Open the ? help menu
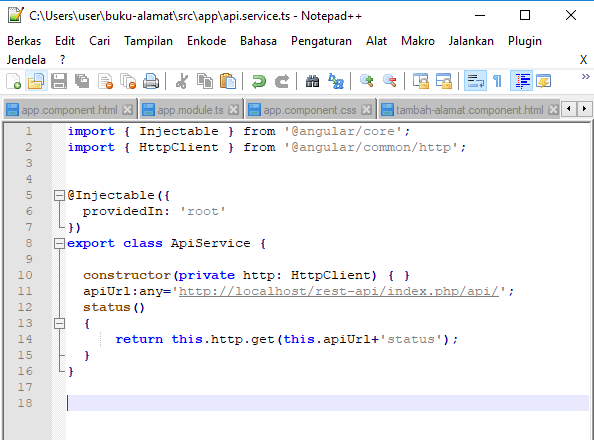The image size is (594, 440). tap(63, 60)
